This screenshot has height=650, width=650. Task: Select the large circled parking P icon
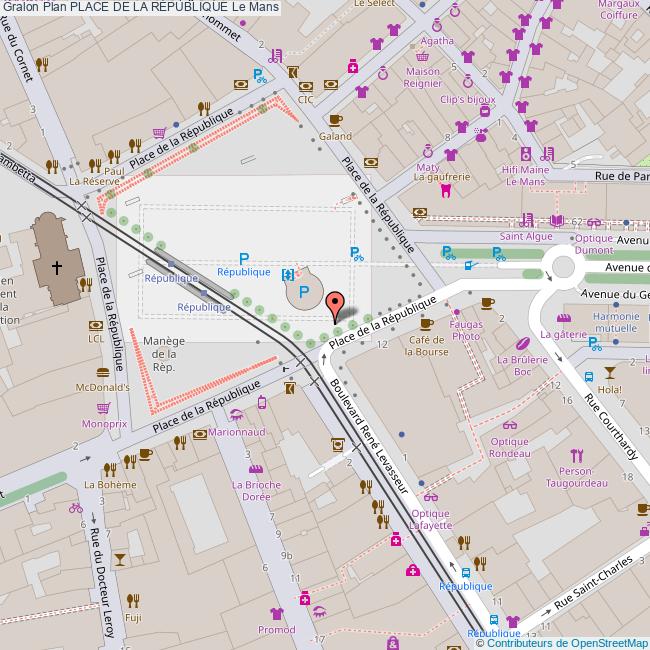[x=304, y=294]
